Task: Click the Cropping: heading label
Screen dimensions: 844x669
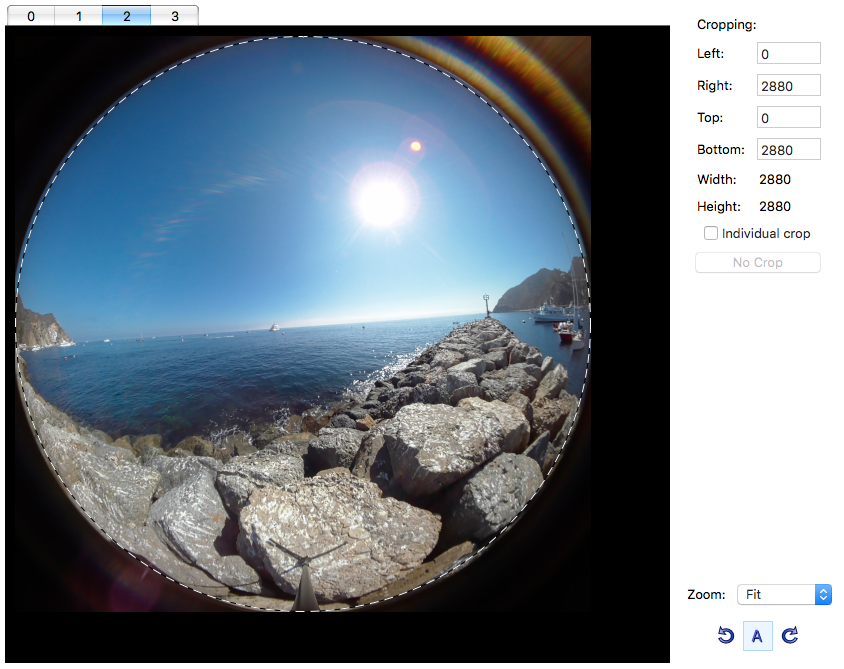Action: pyautogui.click(x=726, y=25)
